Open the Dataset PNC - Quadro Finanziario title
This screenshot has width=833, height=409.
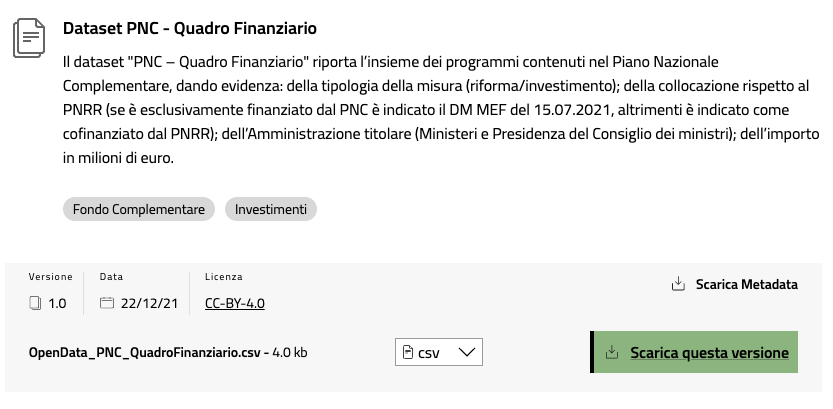(x=190, y=28)
